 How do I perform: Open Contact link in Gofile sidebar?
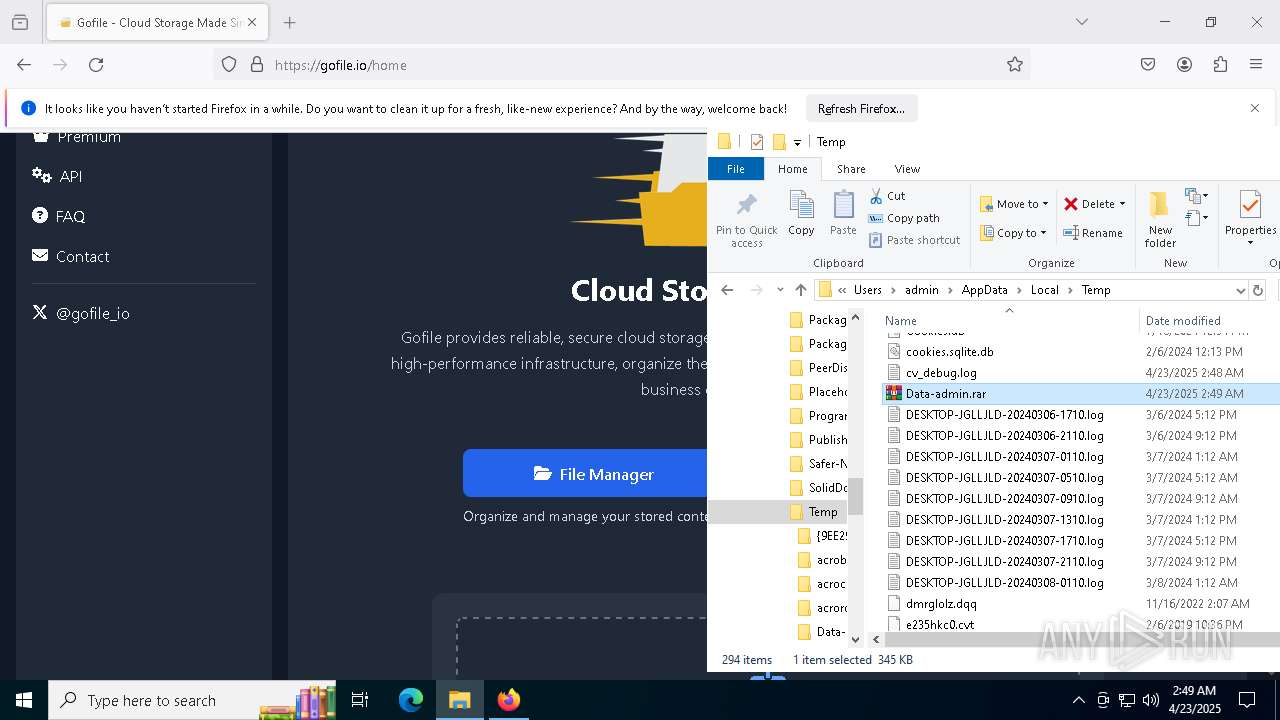click(70, 256)
